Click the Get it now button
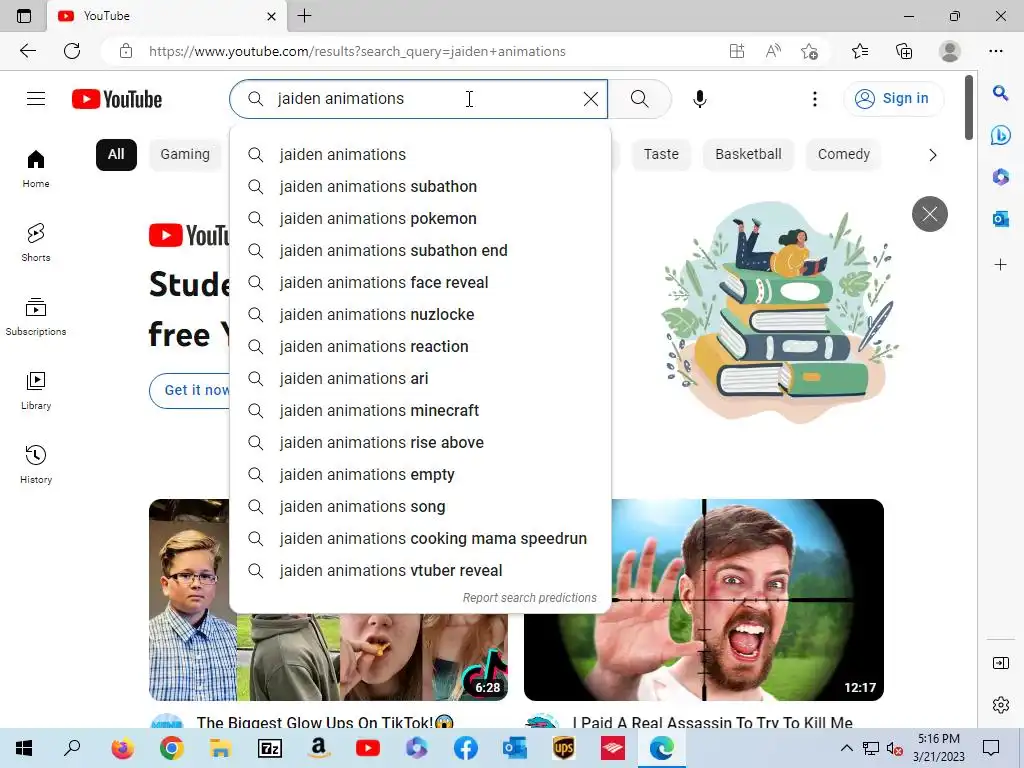Screen dimensions: 1024x768 pyautogui.click(x=191, y=391)
